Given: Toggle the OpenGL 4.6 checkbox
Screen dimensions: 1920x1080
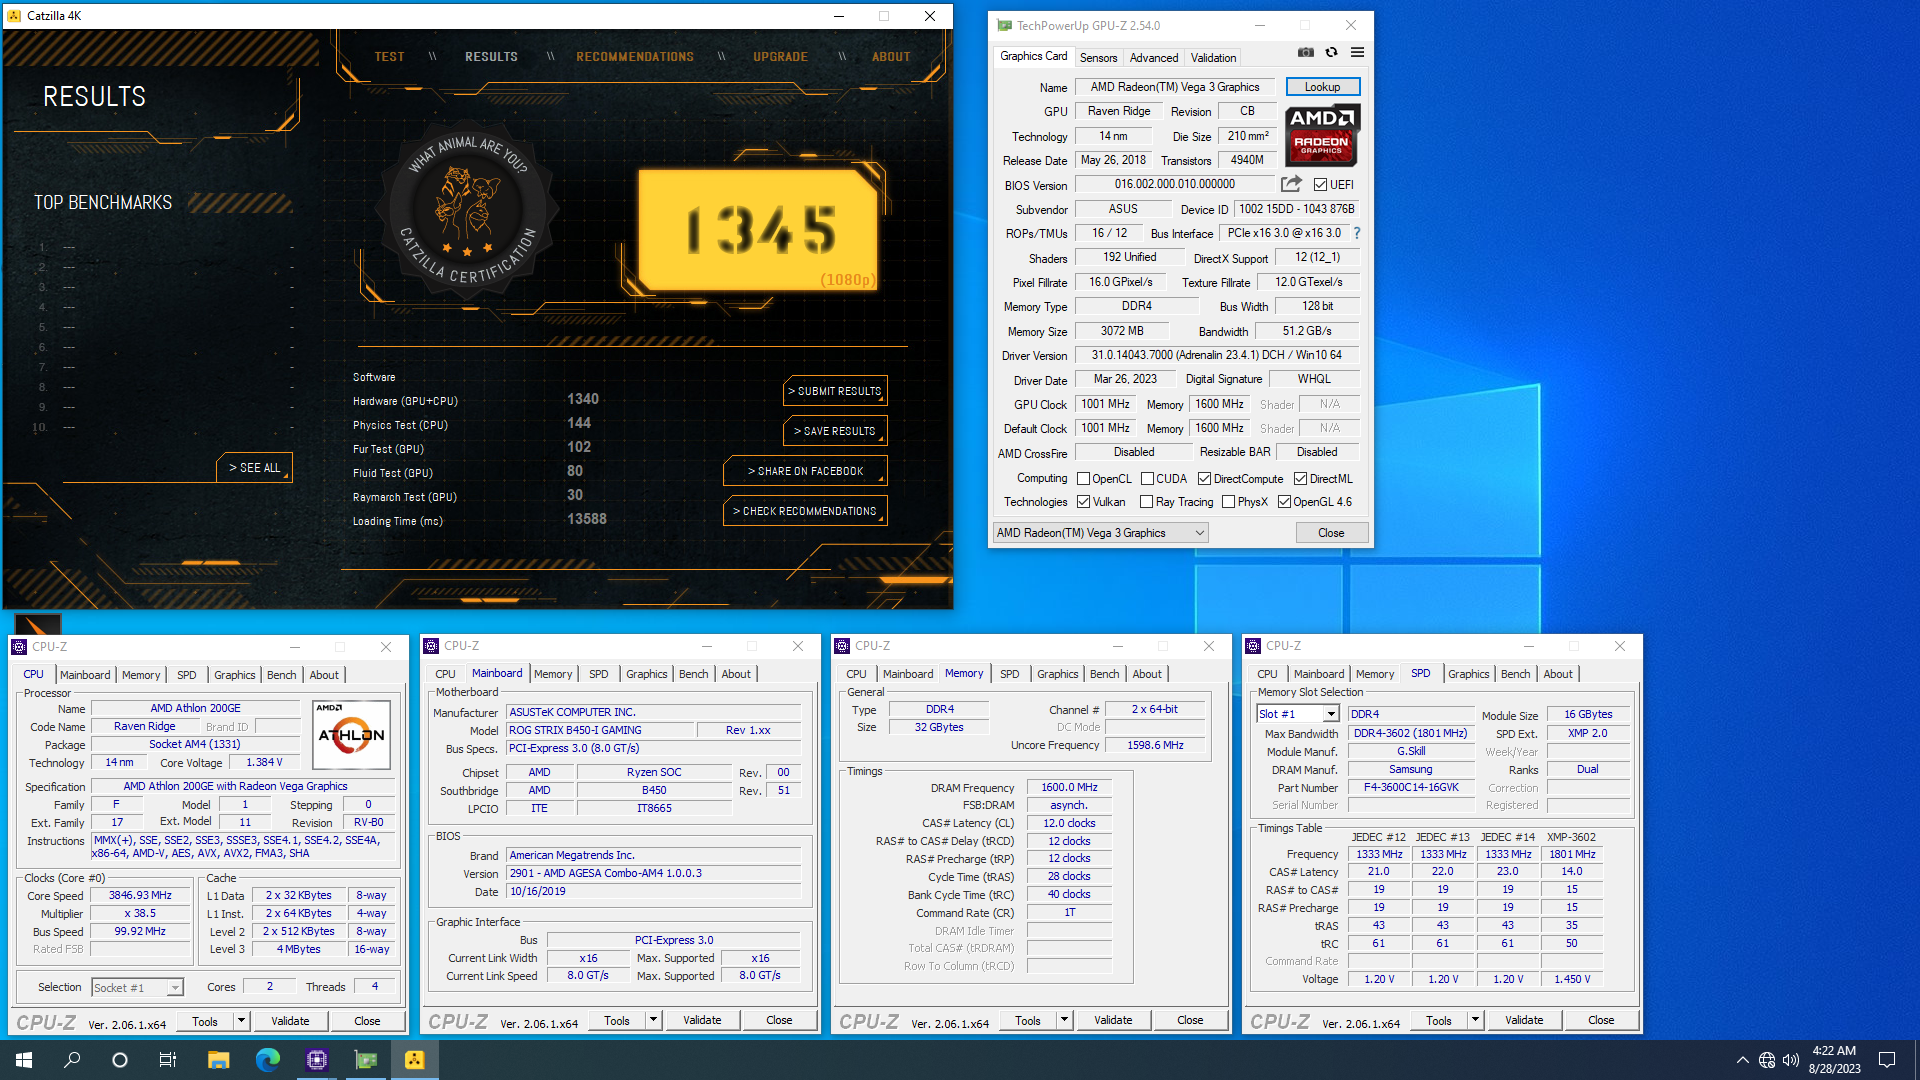Looking at the screenshot, I should [1284, 502].
